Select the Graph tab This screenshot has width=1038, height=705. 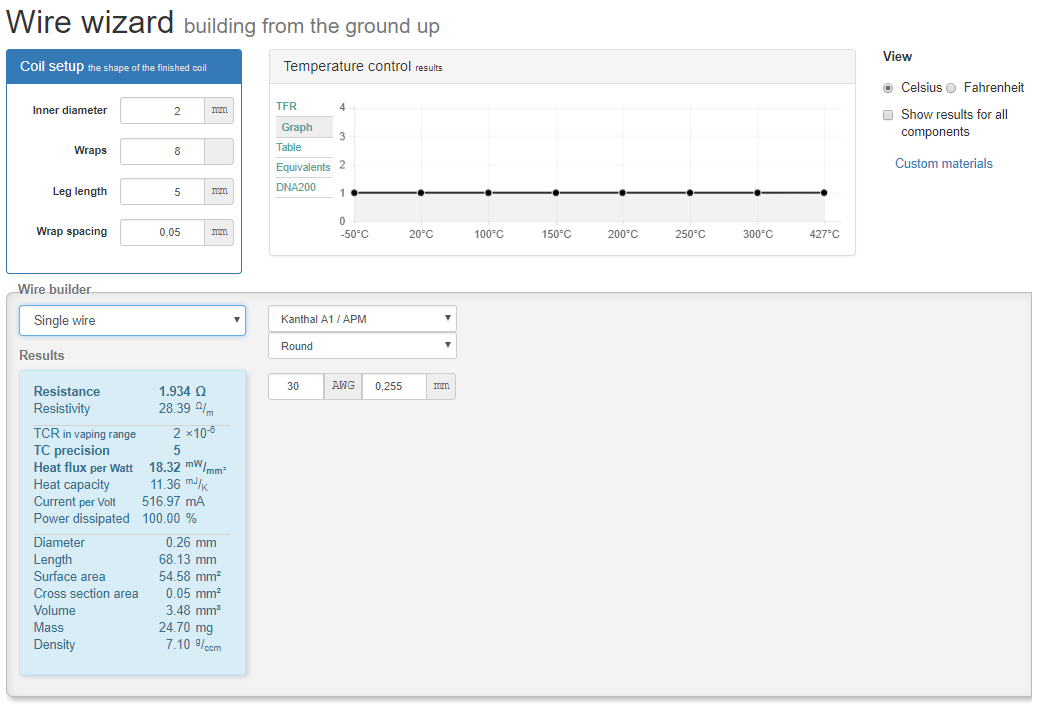pyautogui.click(x=297, y=127)
